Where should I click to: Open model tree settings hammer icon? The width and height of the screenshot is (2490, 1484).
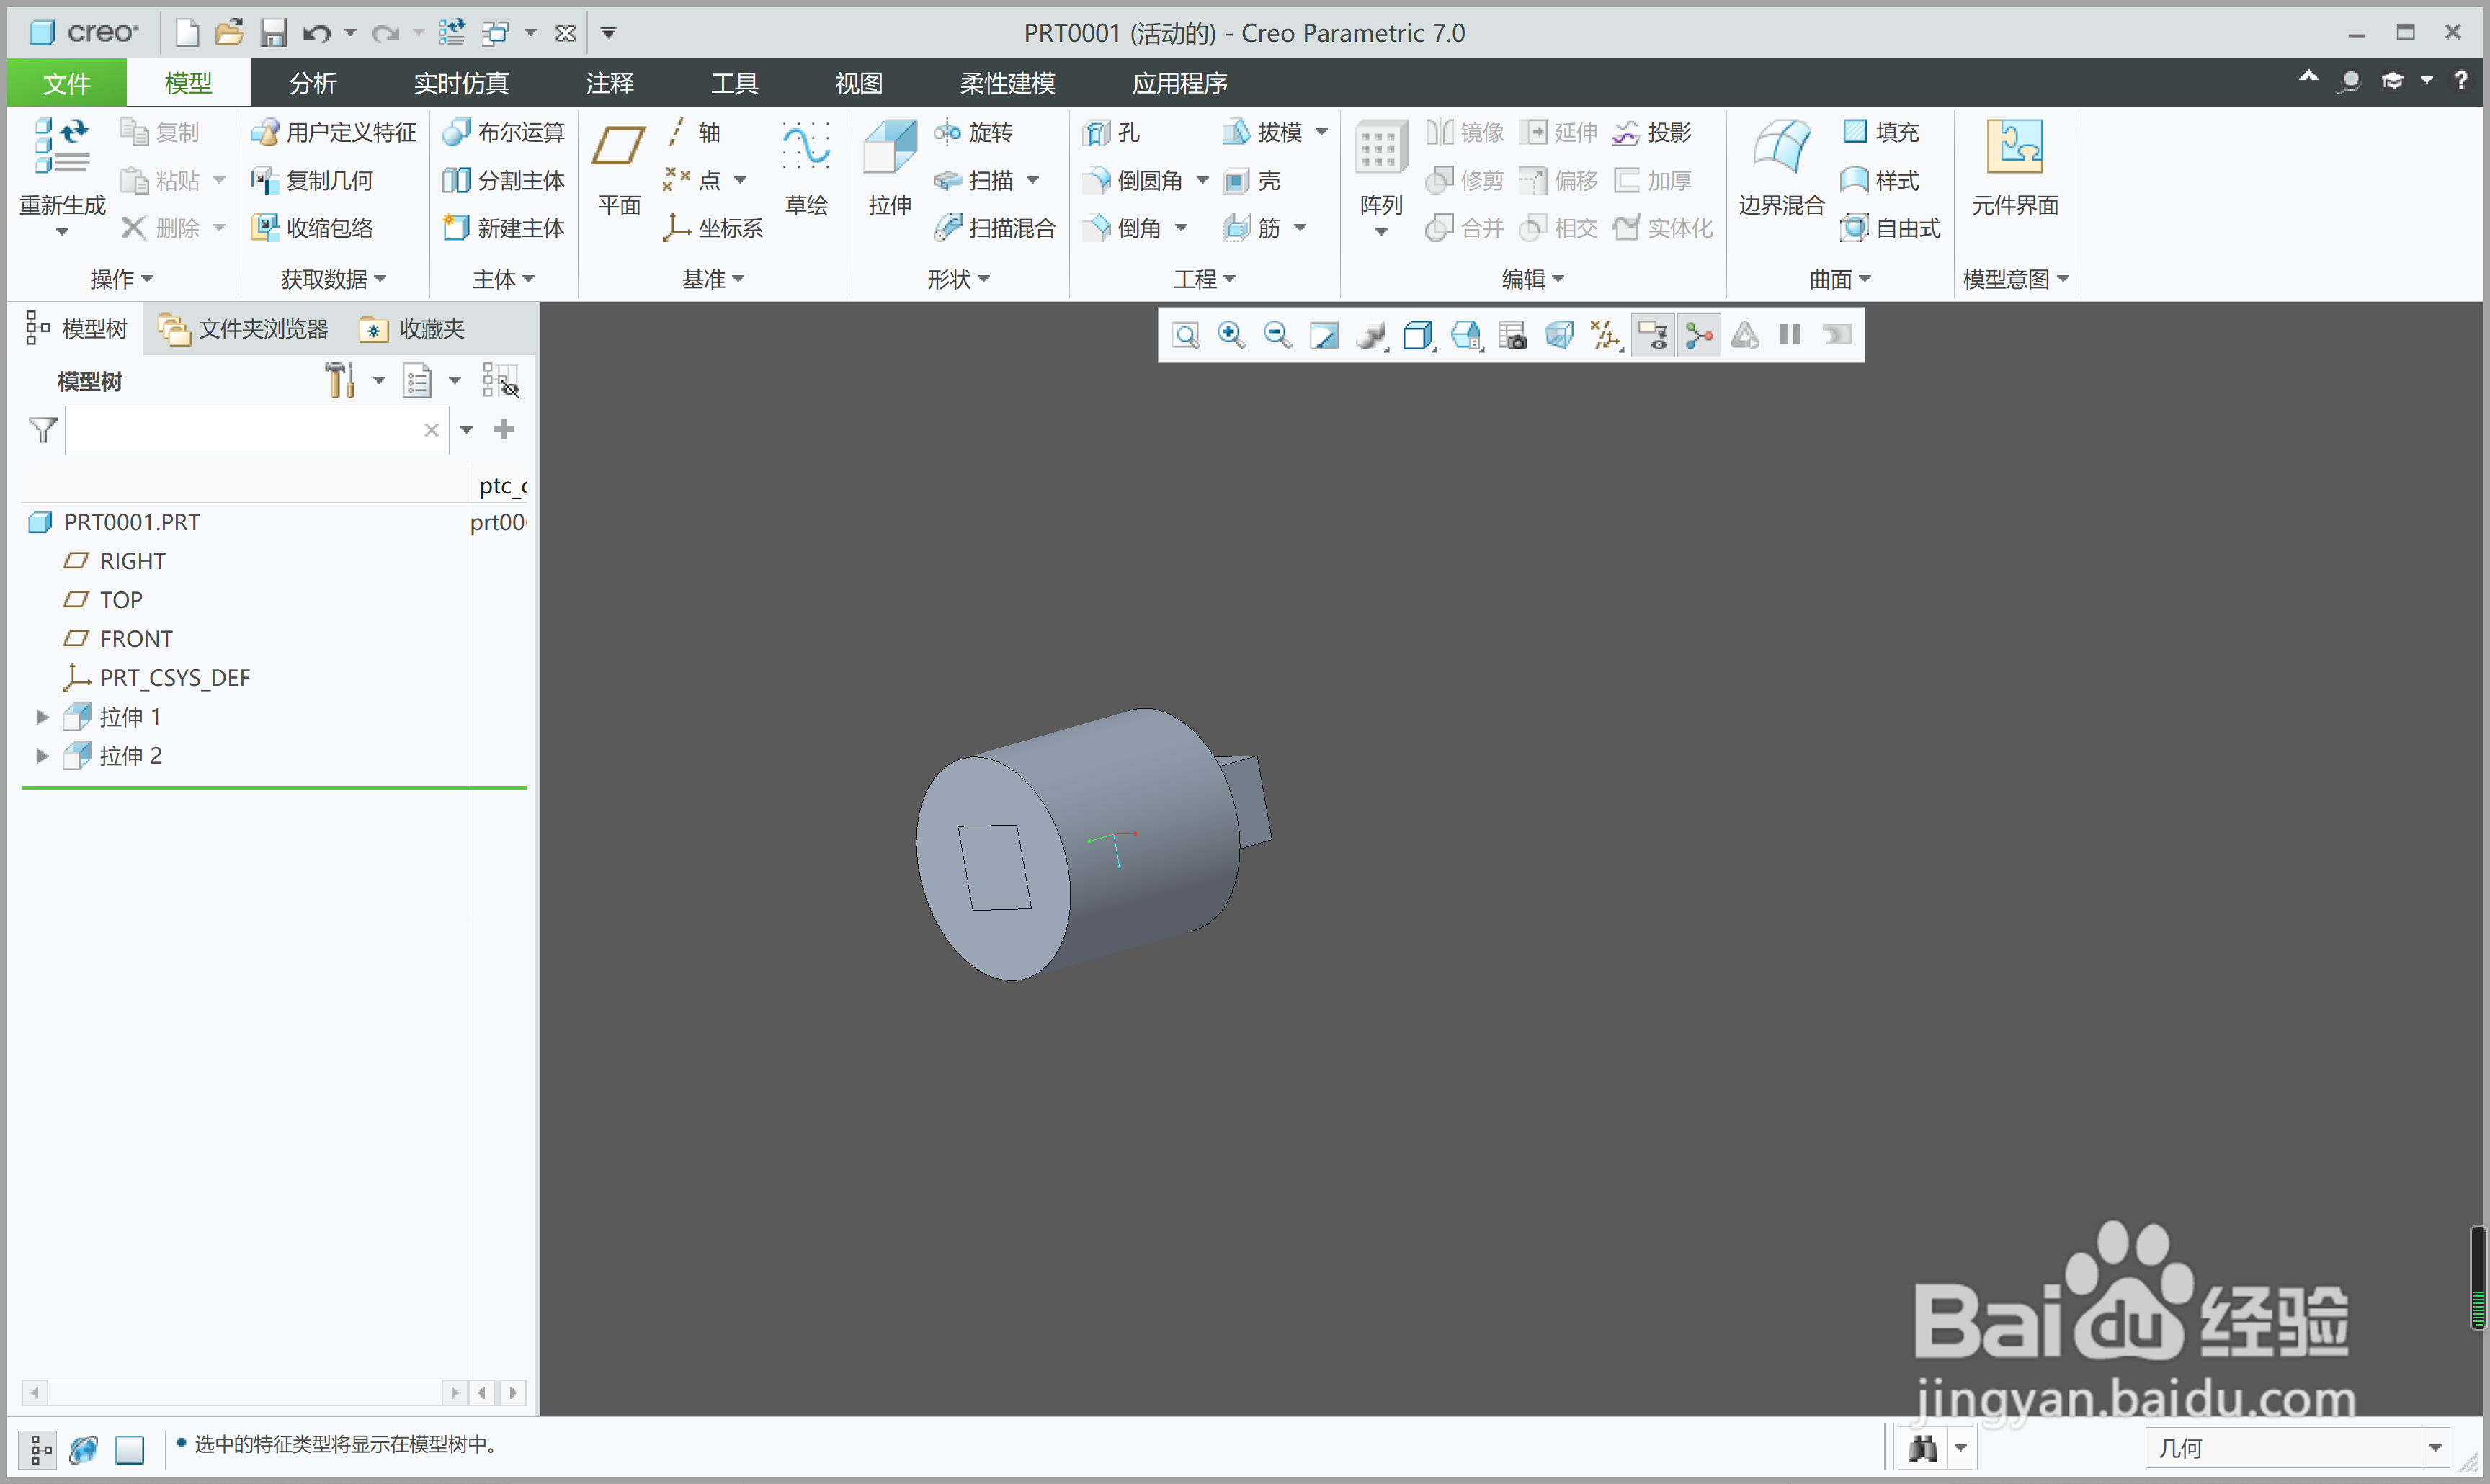(x=340, y=380)
